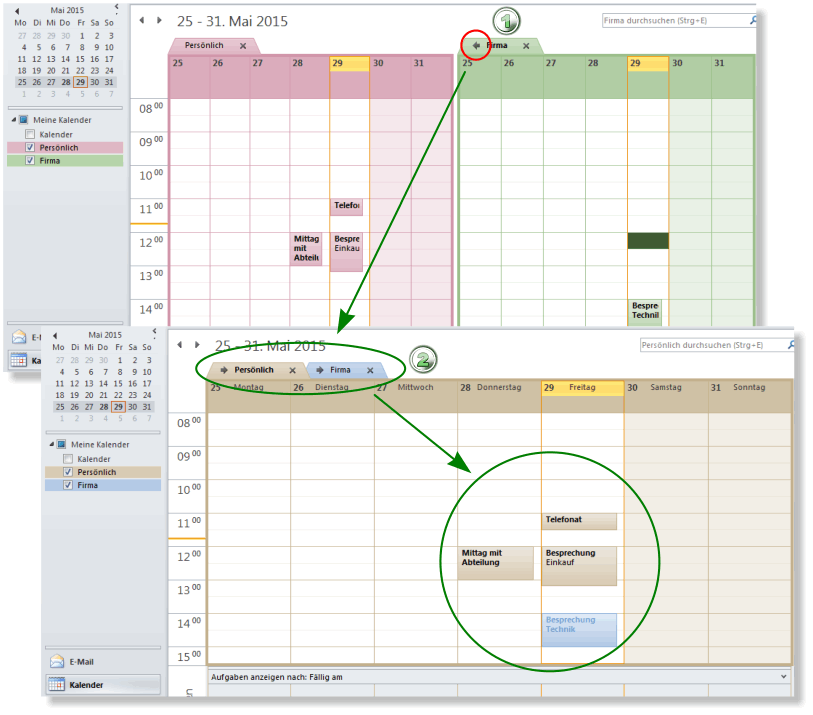Collapse Meine Kalender group in lower window
This screenshot has width=813, height=715.
(x=50, y=445)
